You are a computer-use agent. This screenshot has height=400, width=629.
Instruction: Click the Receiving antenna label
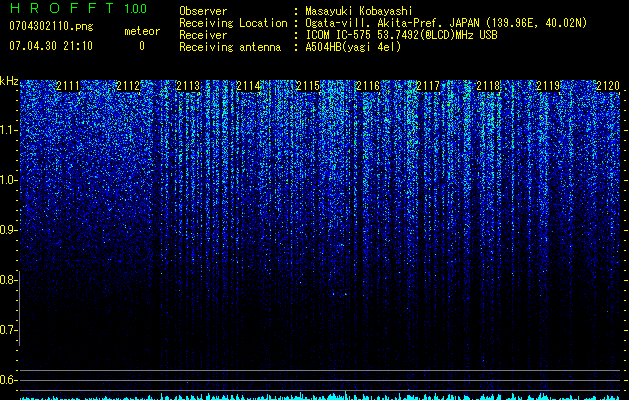coord(230,47)
